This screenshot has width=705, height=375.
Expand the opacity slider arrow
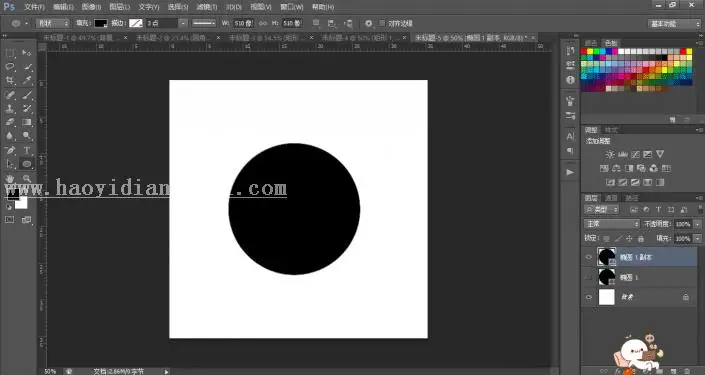(698, 224)
